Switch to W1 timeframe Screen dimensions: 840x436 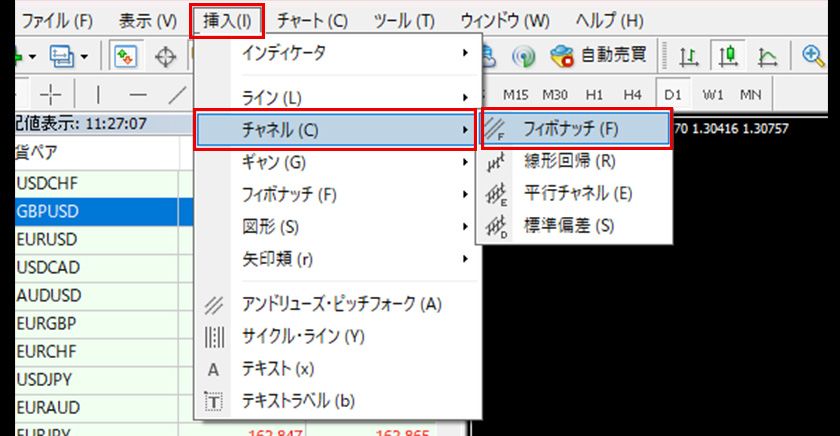(x=712, y=95)
